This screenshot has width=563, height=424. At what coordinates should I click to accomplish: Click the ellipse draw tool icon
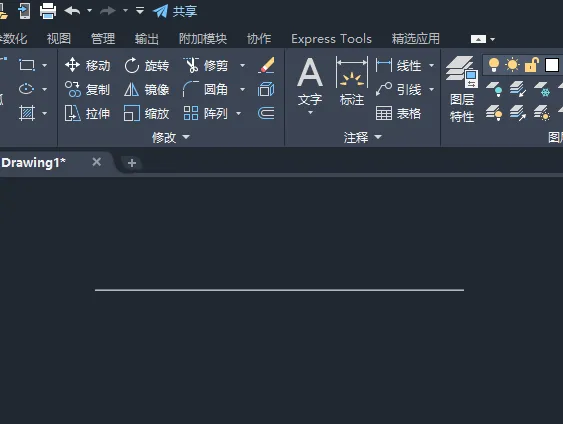click(x=27, y=89)
